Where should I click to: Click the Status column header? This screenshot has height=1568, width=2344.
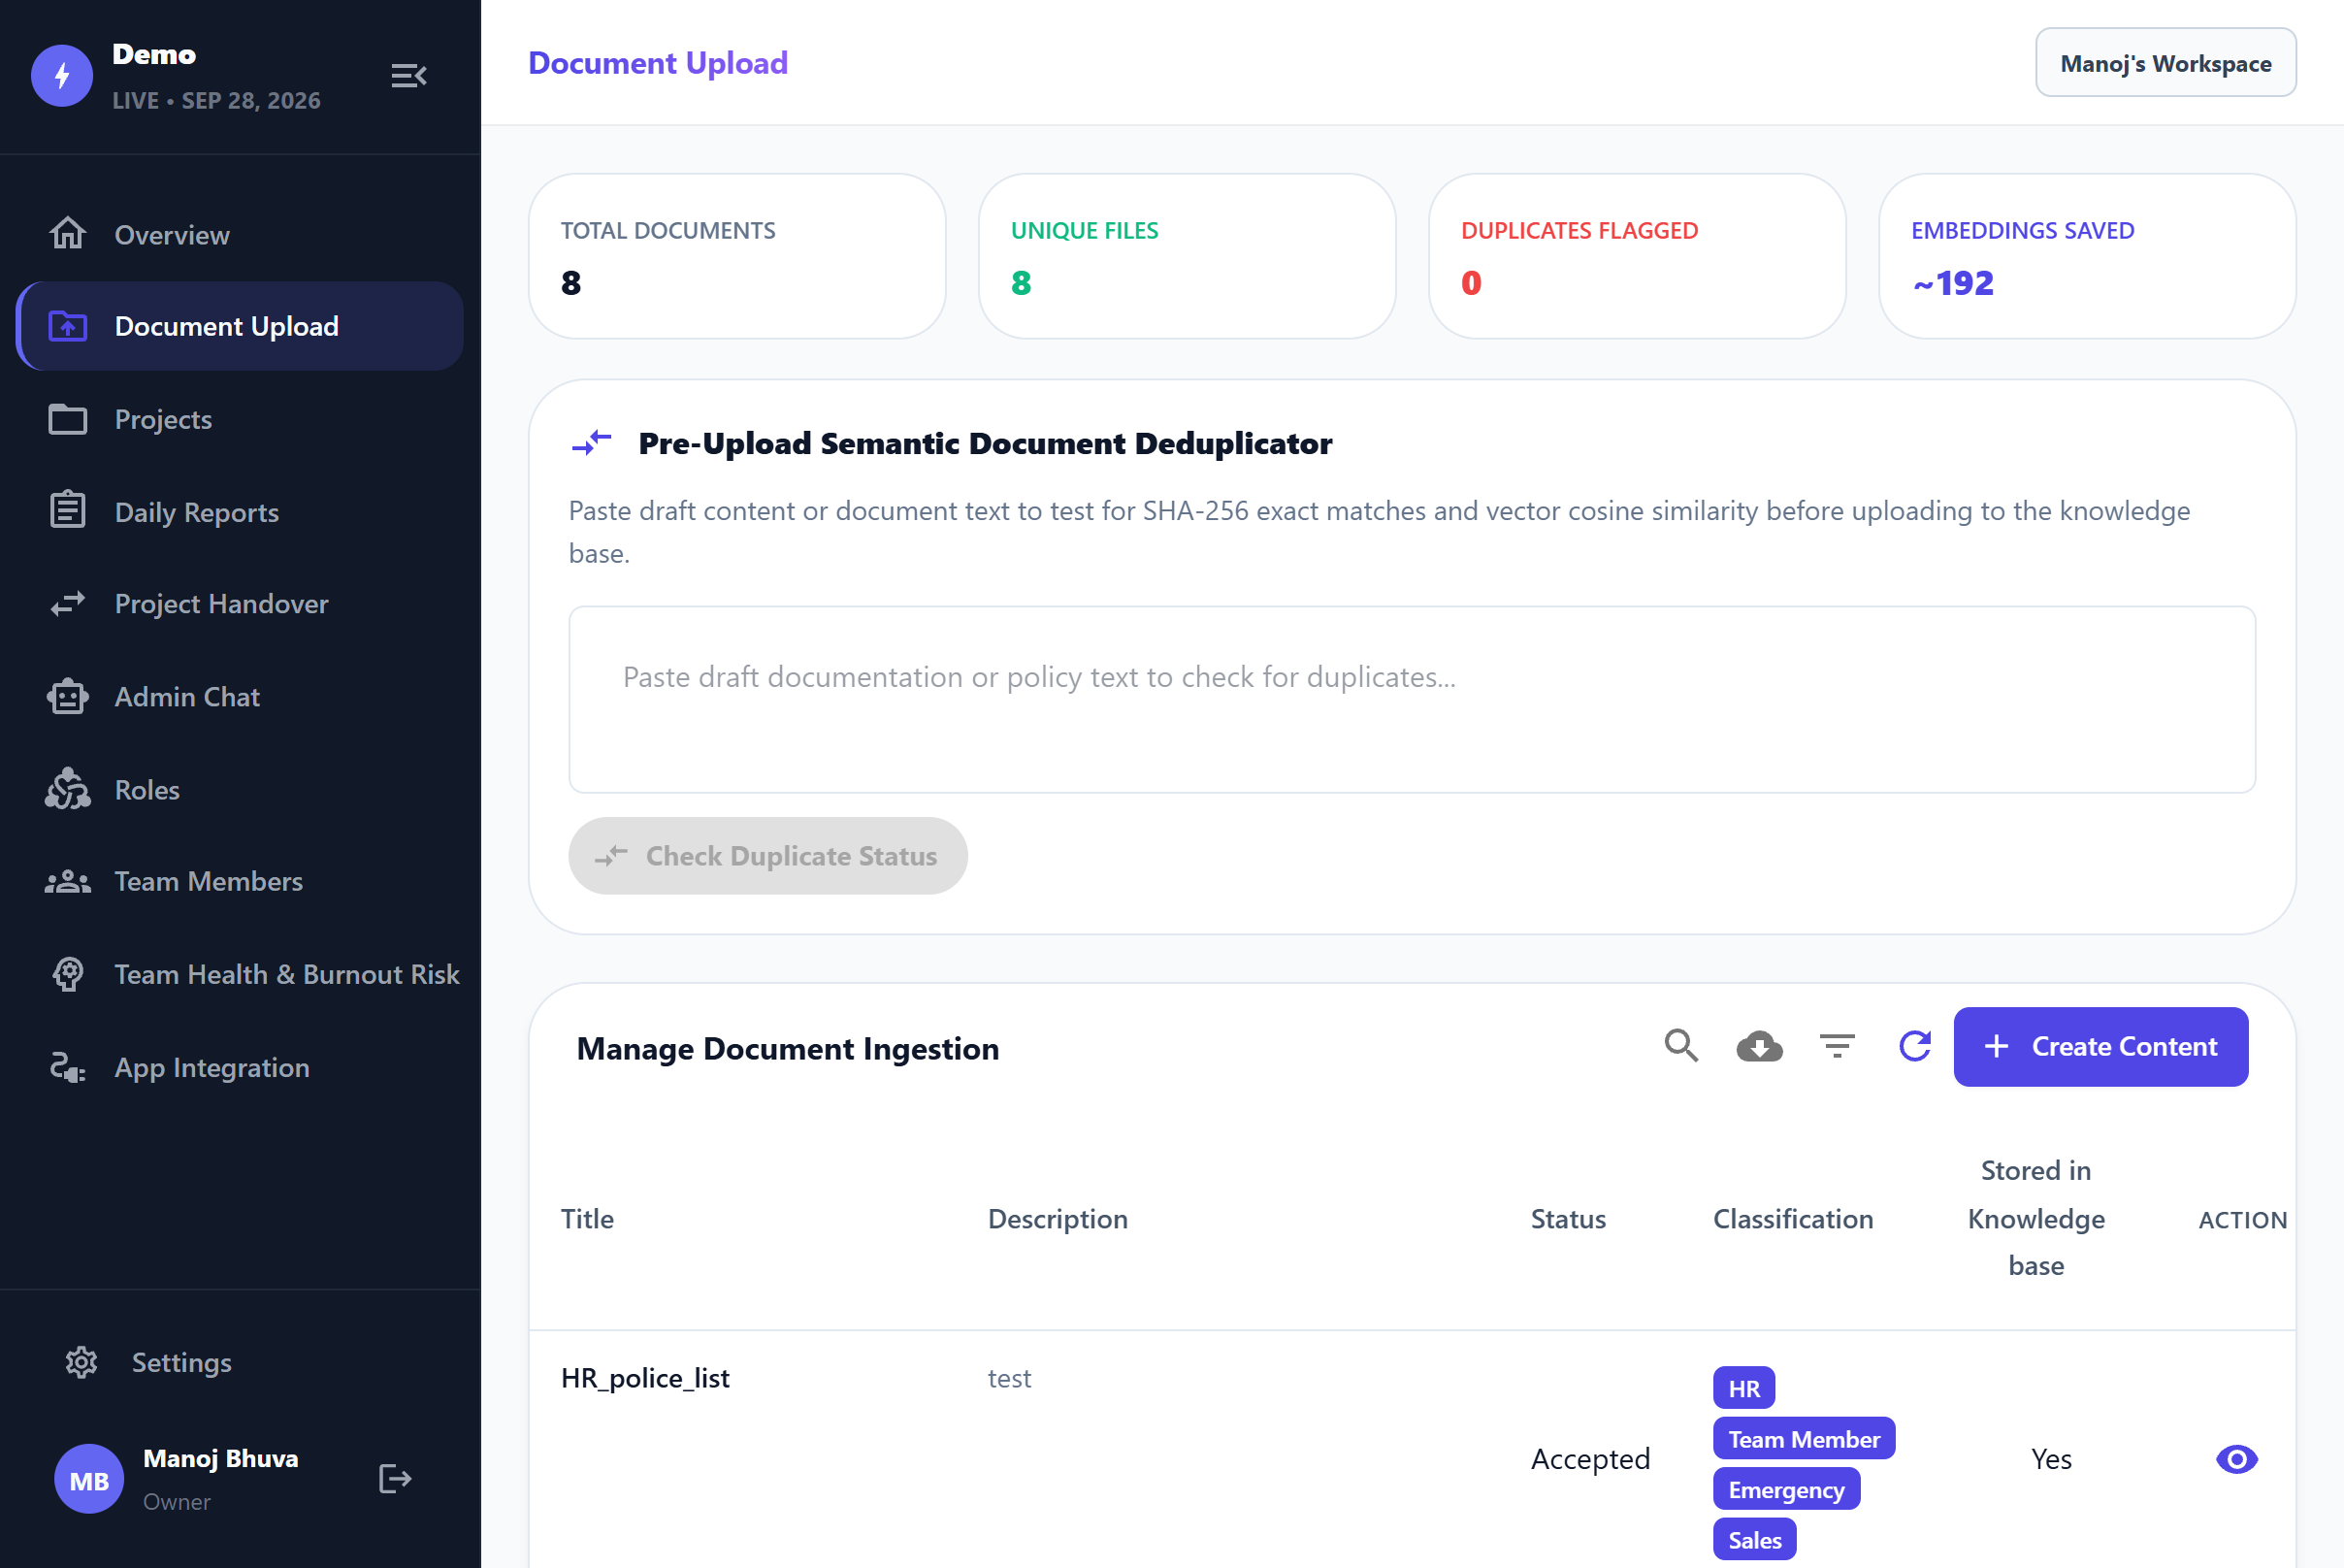pyautogui.click(x=1568, y=1218)
